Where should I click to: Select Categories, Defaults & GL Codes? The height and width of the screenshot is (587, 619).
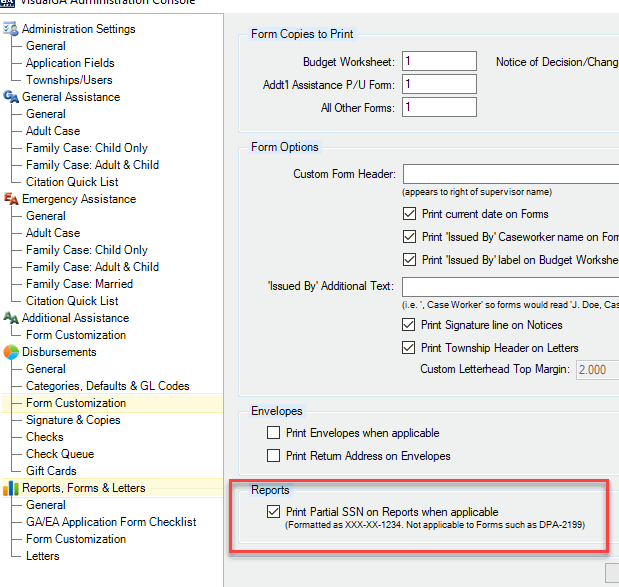pos(108,386)
